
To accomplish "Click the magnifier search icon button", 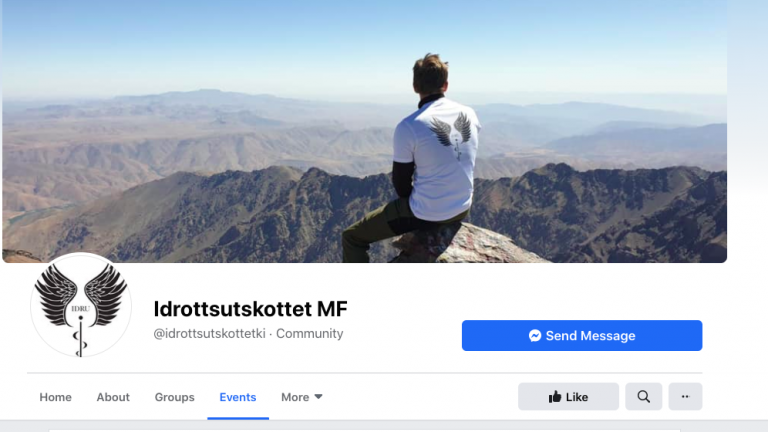I will pos(644,397).
